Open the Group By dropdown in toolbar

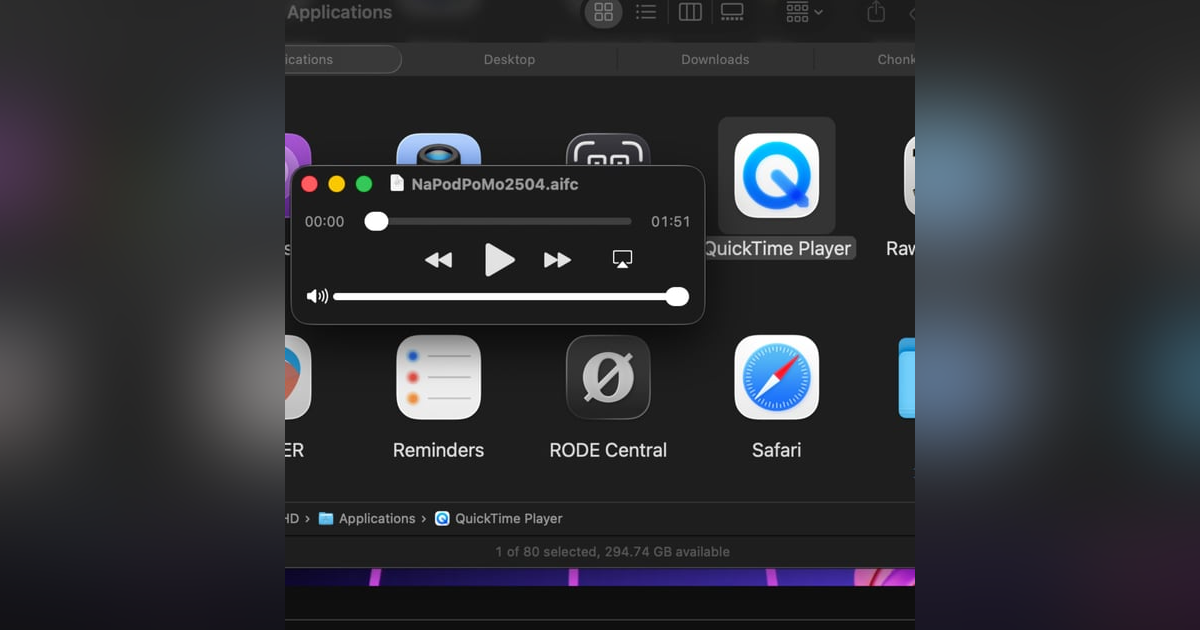tap(804, 13)
